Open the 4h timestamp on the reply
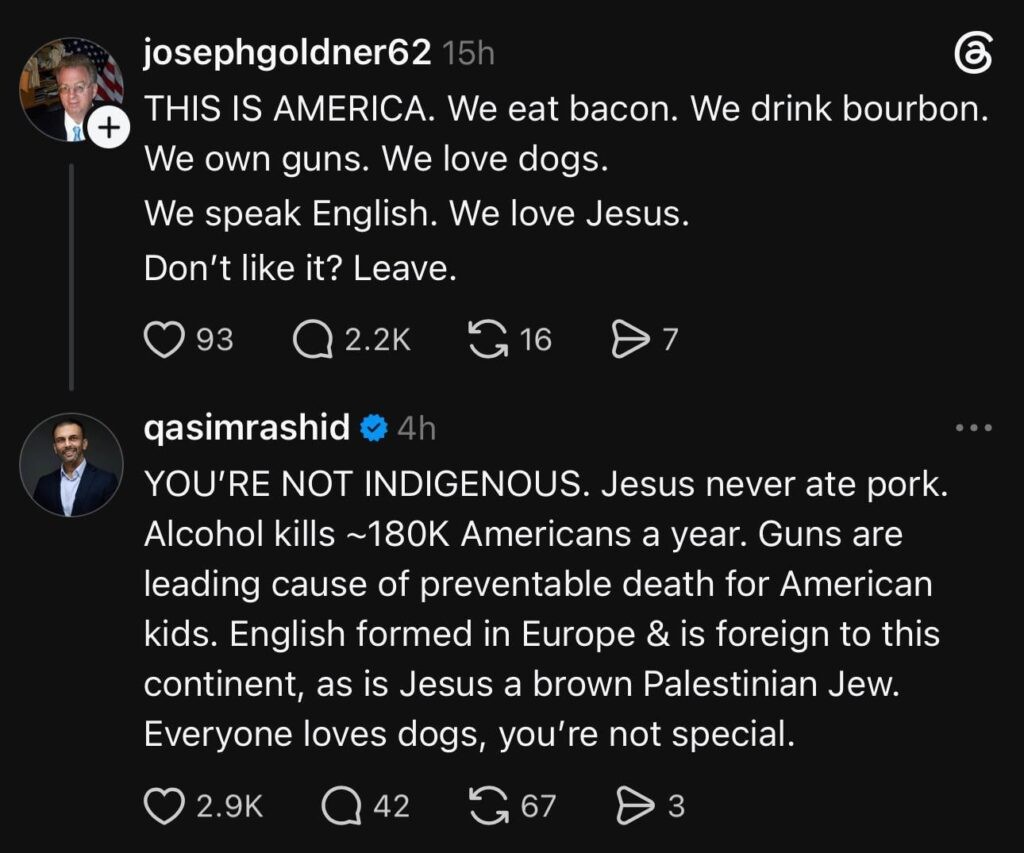The width and height of the screenshot is (1024, 853). point(416,428)
